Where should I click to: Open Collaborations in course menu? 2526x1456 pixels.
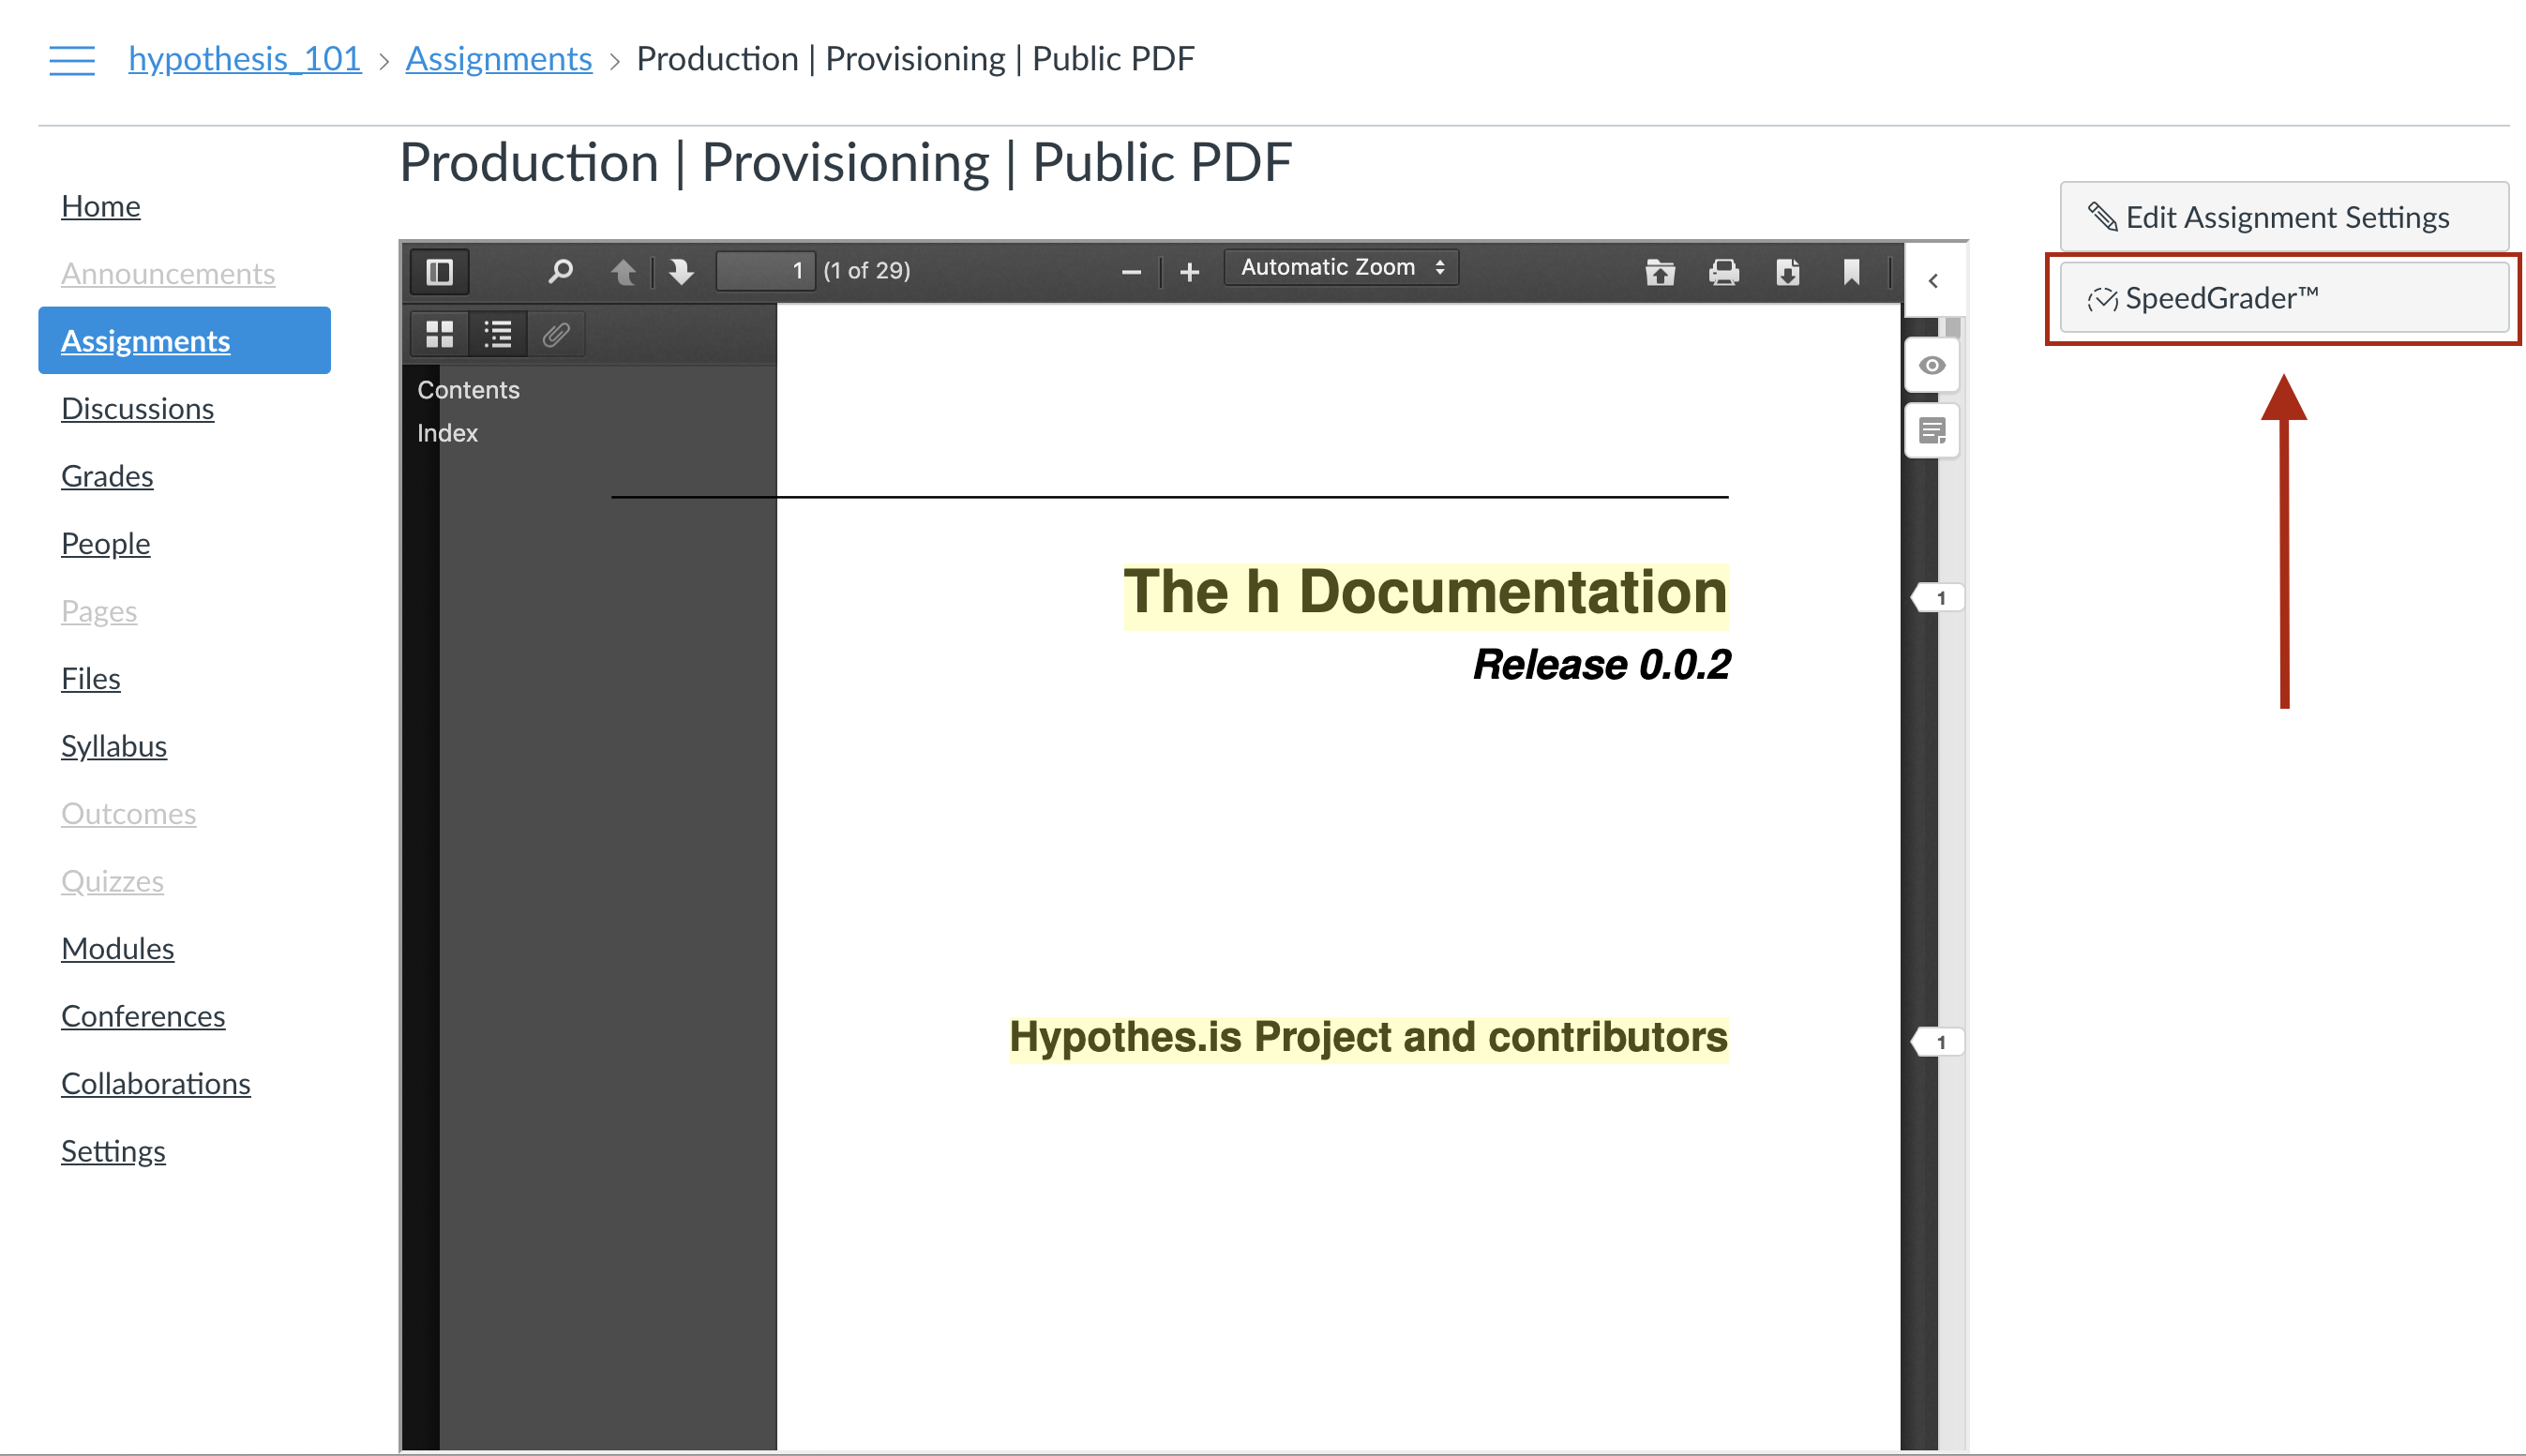click(156, 1083)
